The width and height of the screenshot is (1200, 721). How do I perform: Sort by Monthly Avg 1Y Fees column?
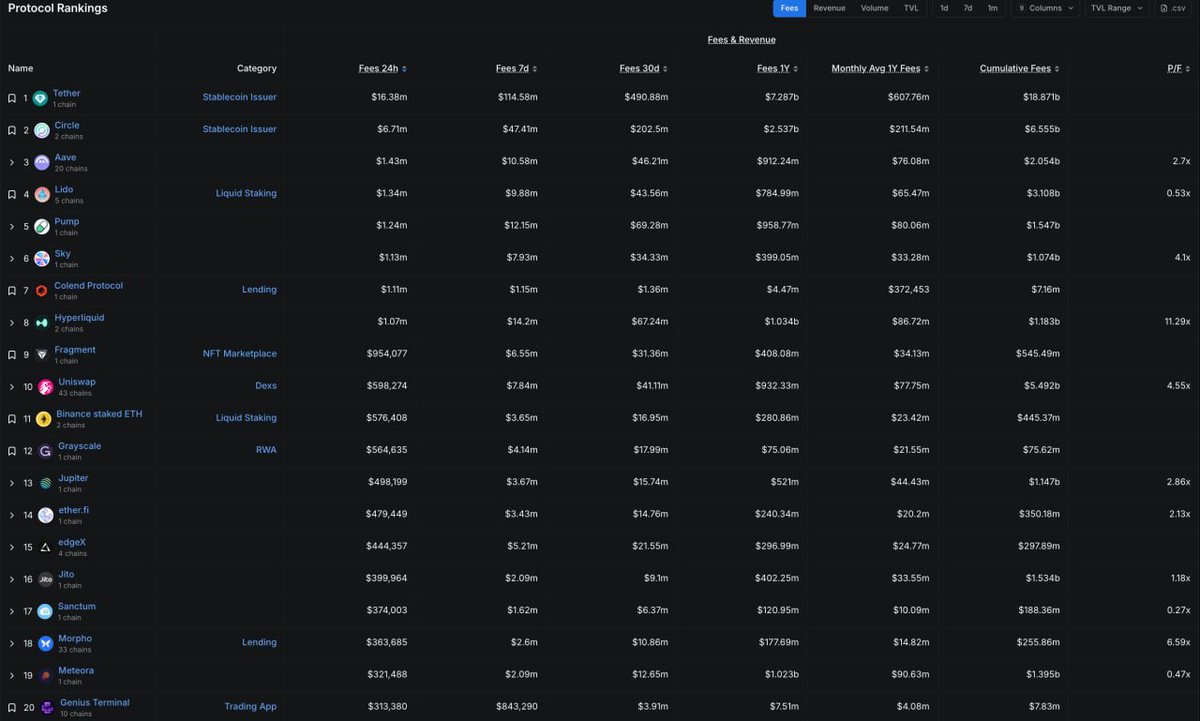pyautogui.click(x=880, y=68)
